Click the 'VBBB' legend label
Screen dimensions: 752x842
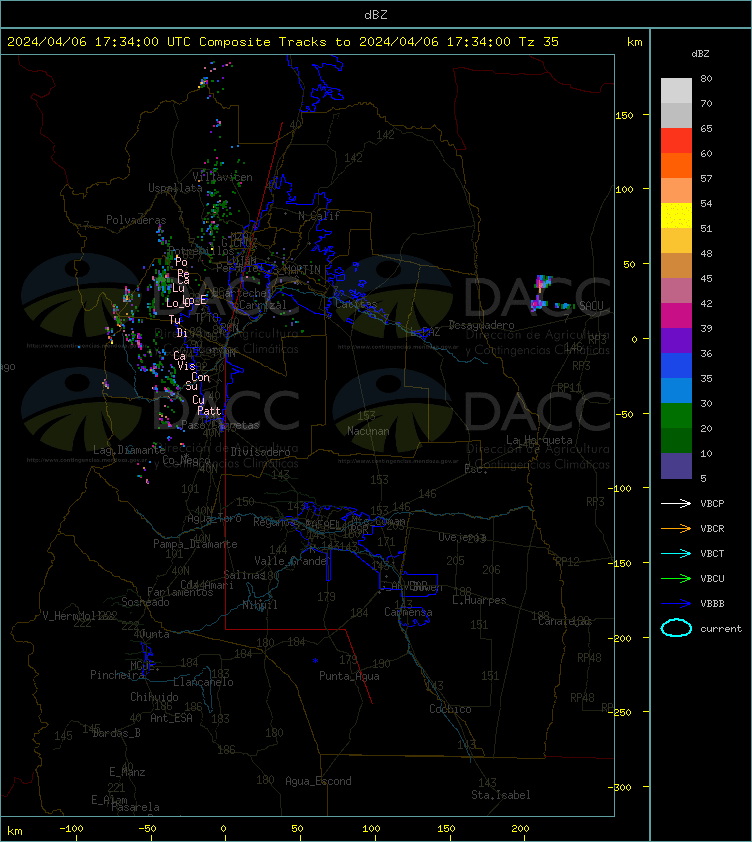pos(712,603)
